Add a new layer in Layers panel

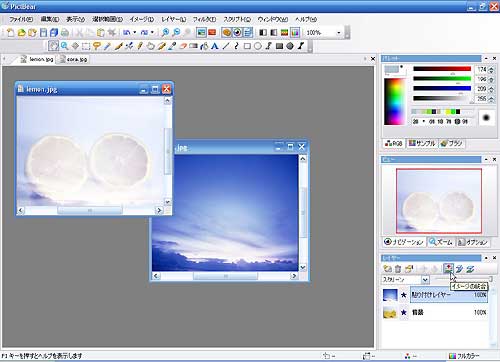pyautogui.click(x=387, y=269)
